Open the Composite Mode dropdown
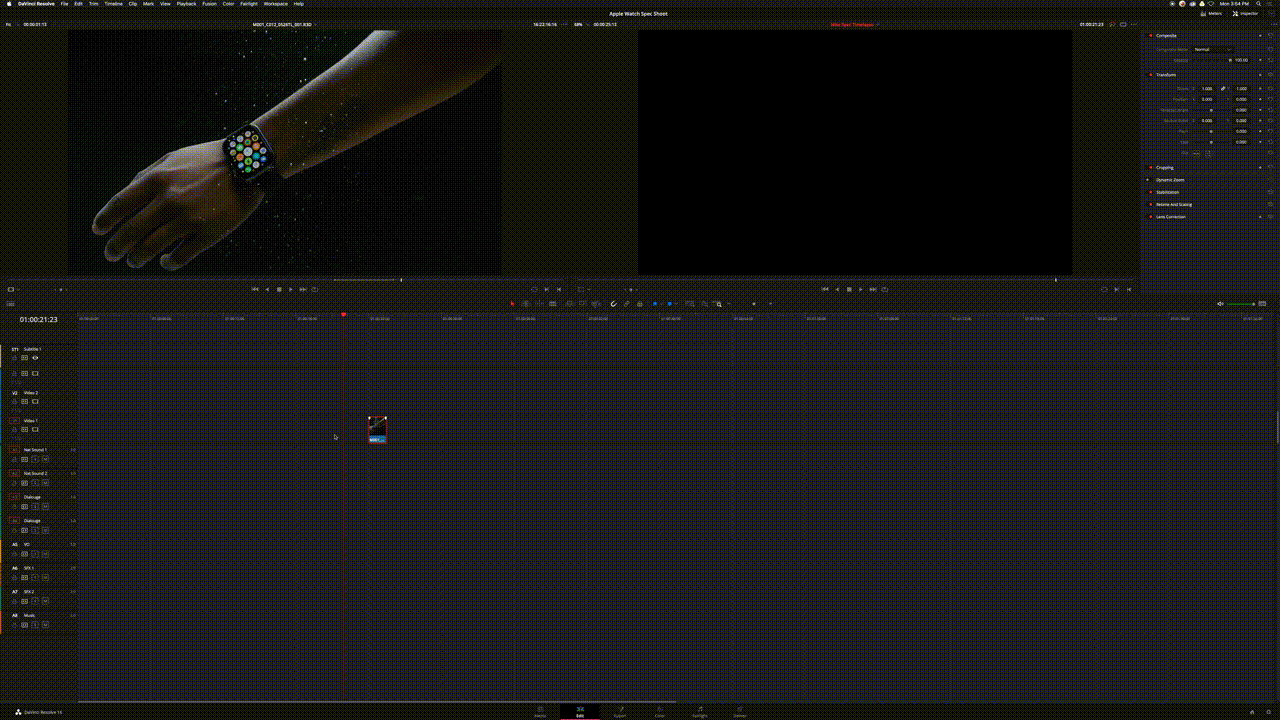 point(1213,49)
